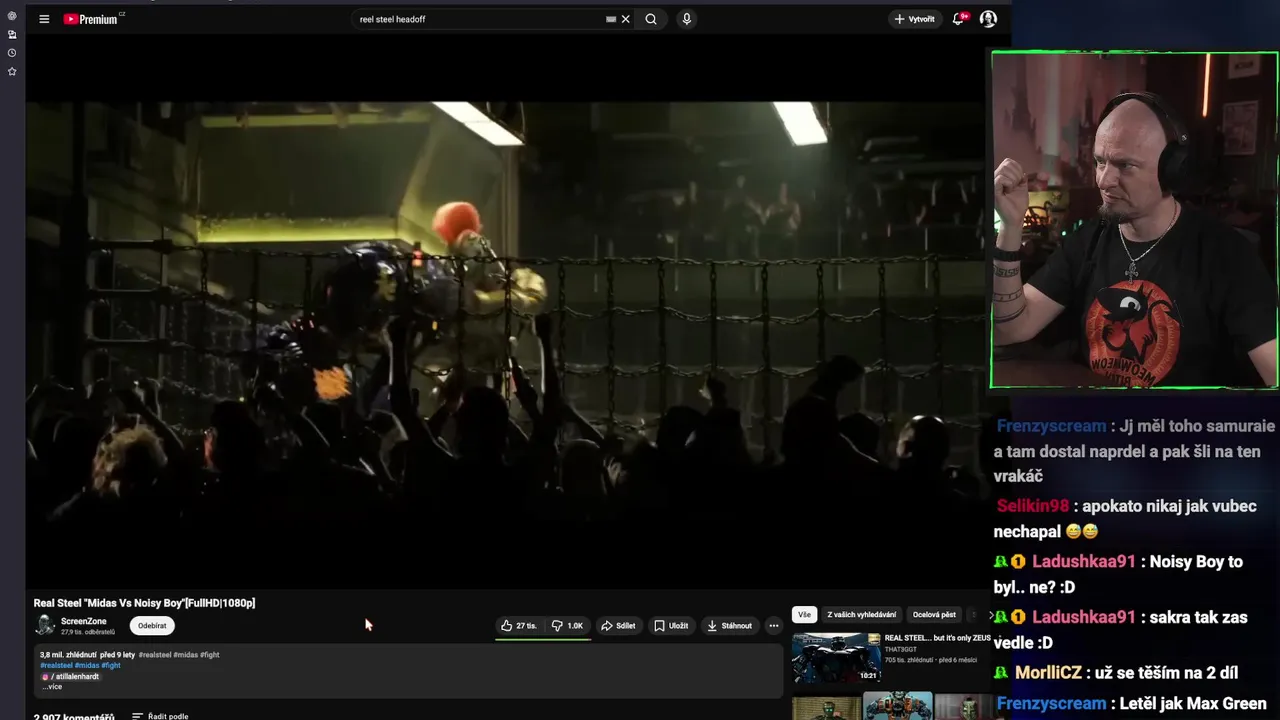This screenshot has height=720, width=1280.
Task: Open the notifications bell
Action: (959, 19)
